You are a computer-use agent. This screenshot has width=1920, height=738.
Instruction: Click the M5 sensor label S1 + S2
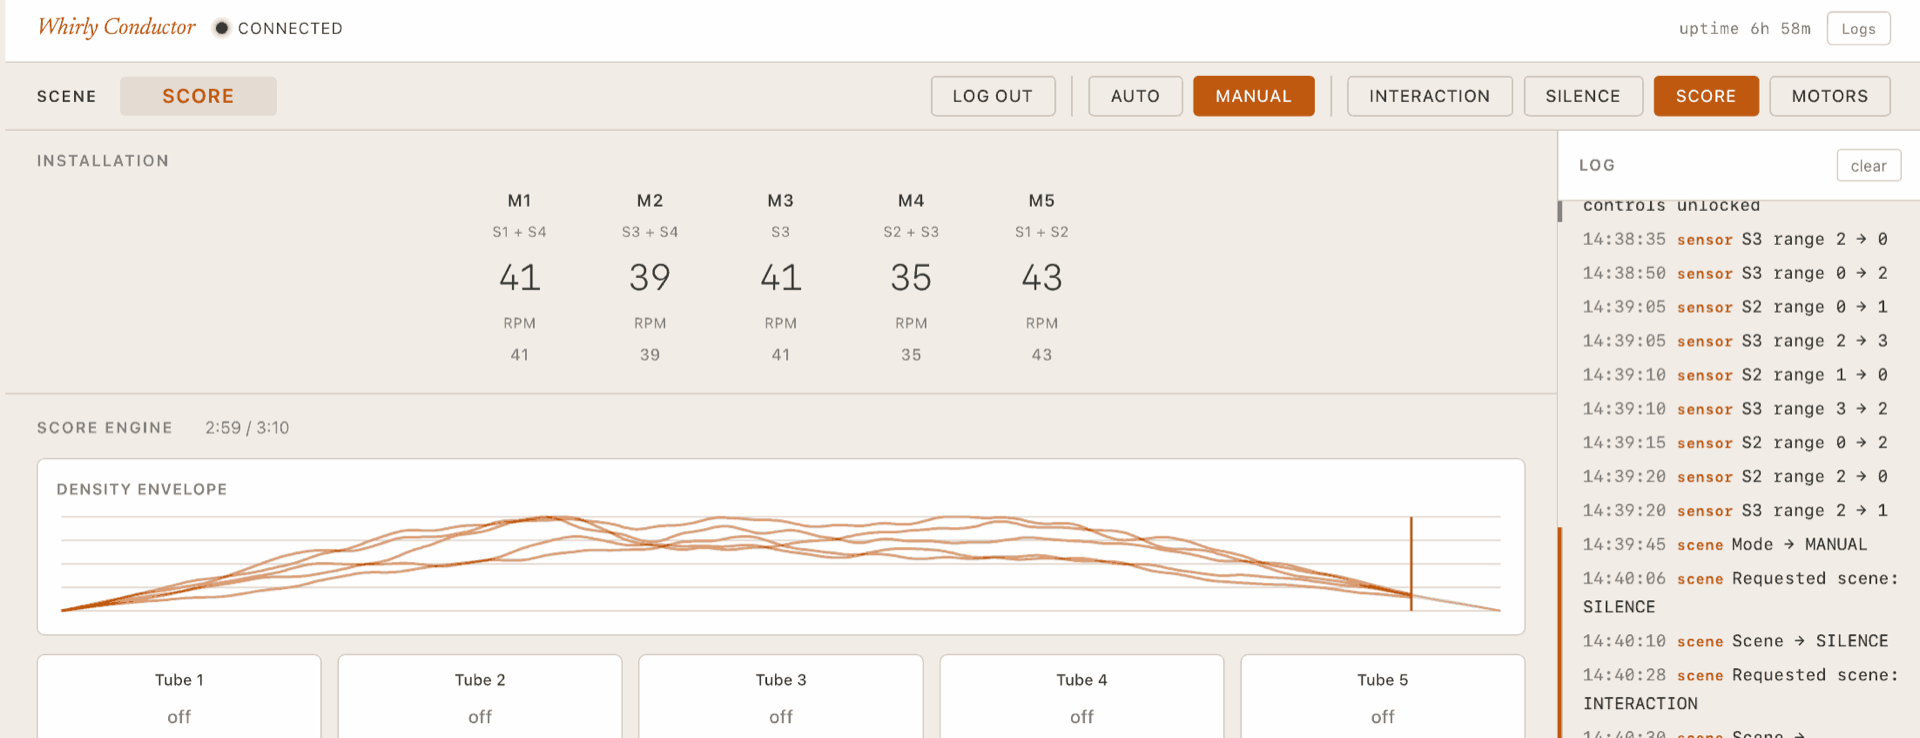click(1042, 232)
